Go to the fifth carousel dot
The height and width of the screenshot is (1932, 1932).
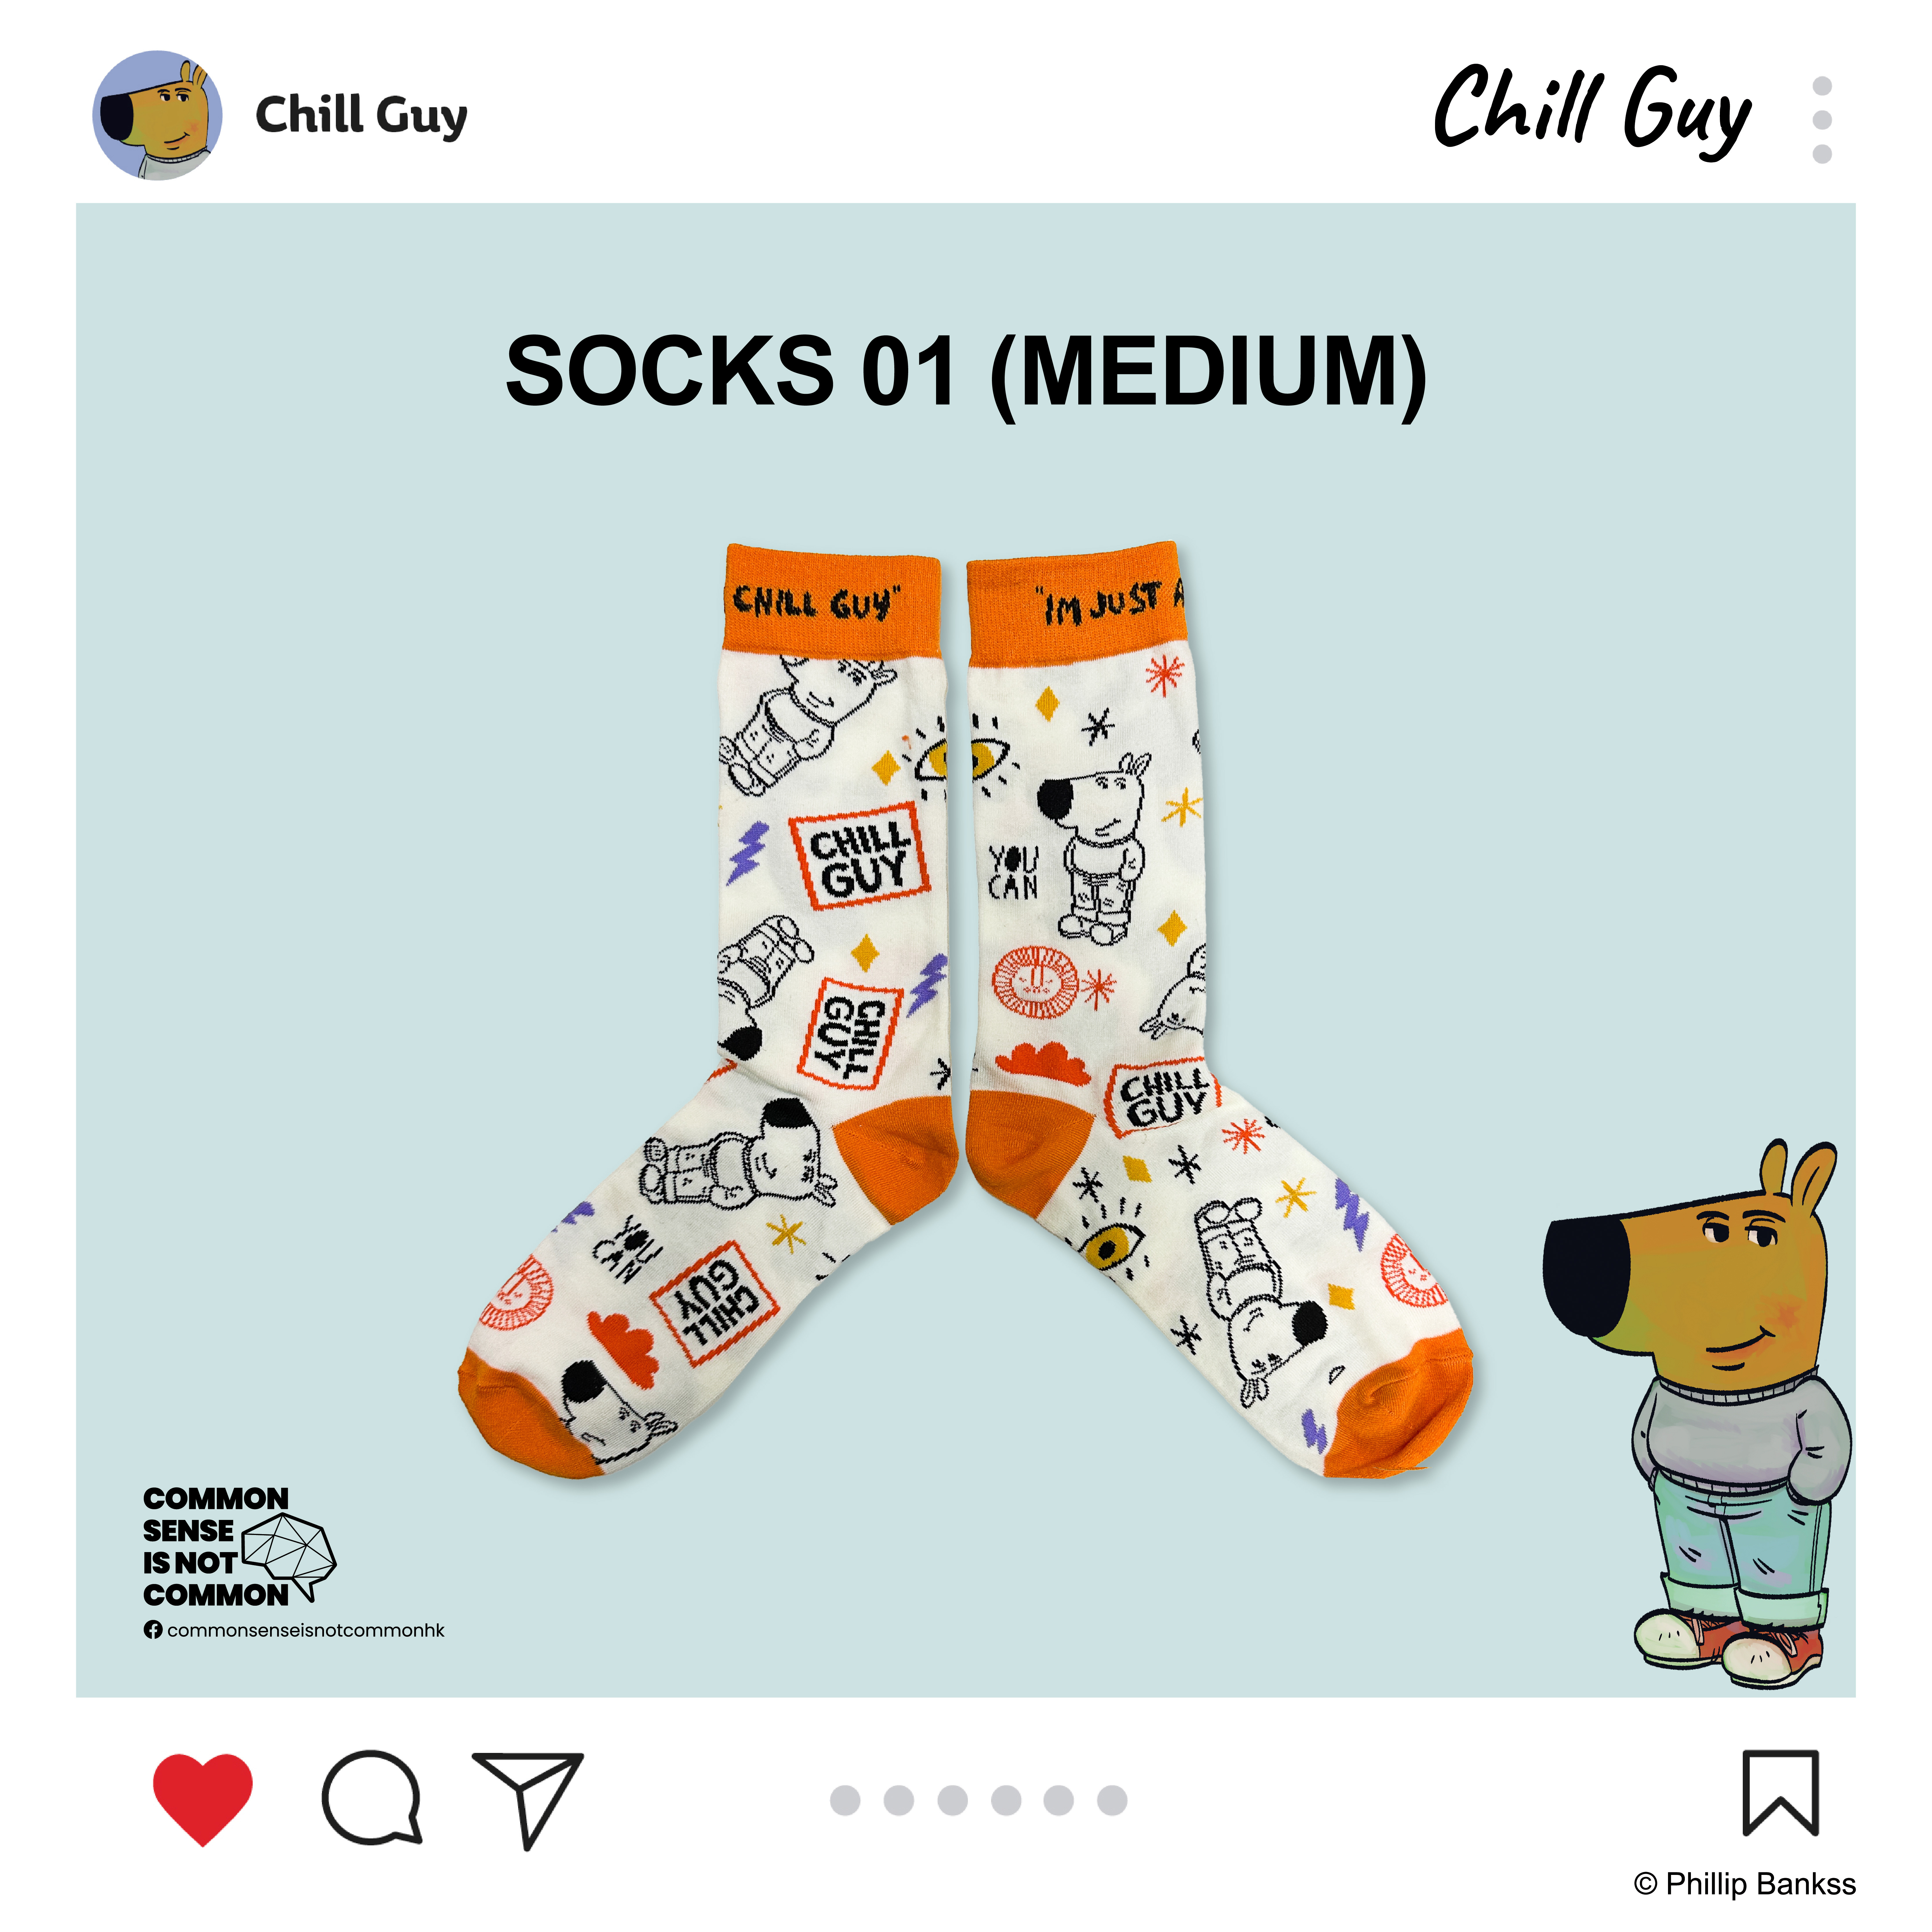(1059, 1800)
